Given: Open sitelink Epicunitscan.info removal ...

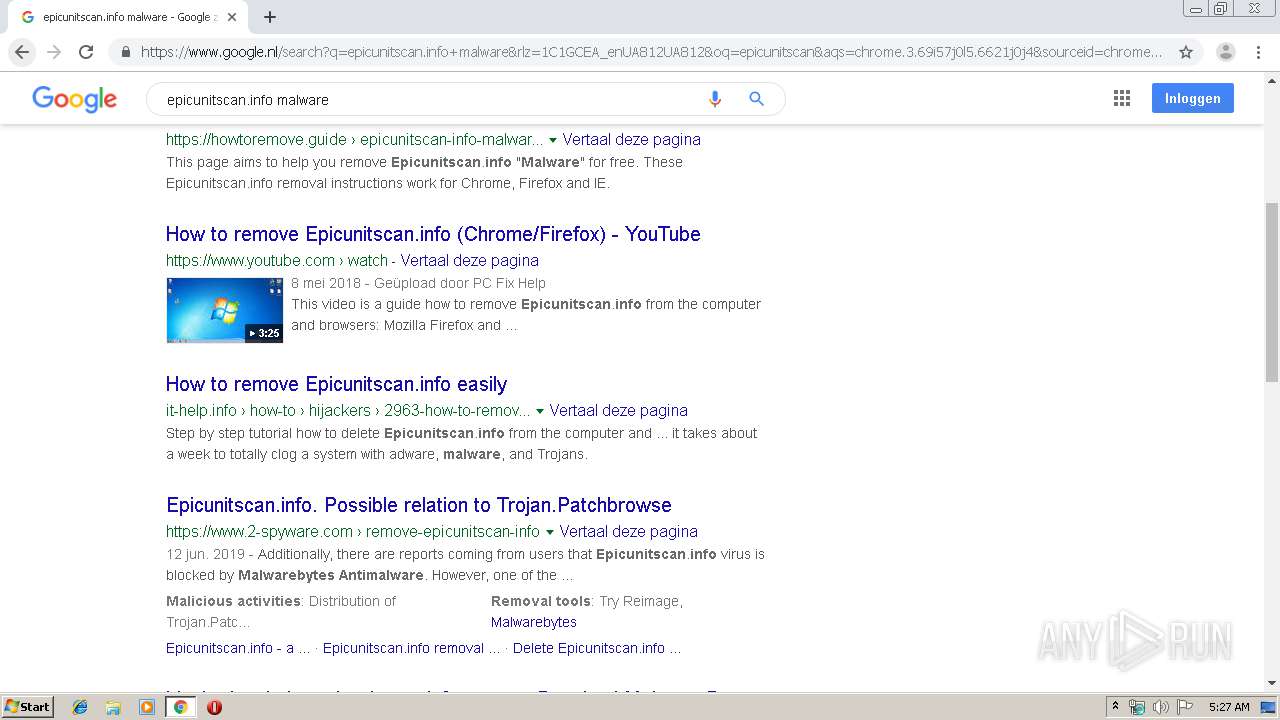Looking at the screenshot, I should click(x=412, y=648).
